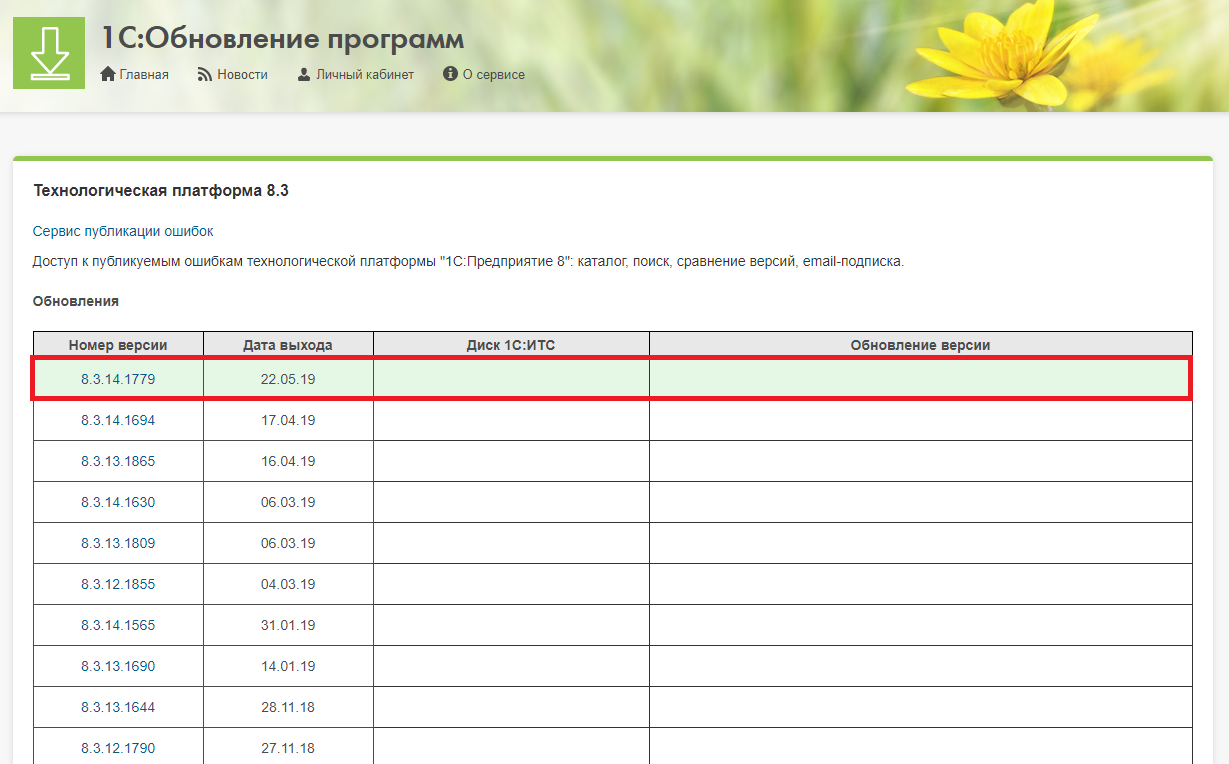
Task: Choose version 8.3.14.1630
Action: pyautogui.click(x=118, y=502)
